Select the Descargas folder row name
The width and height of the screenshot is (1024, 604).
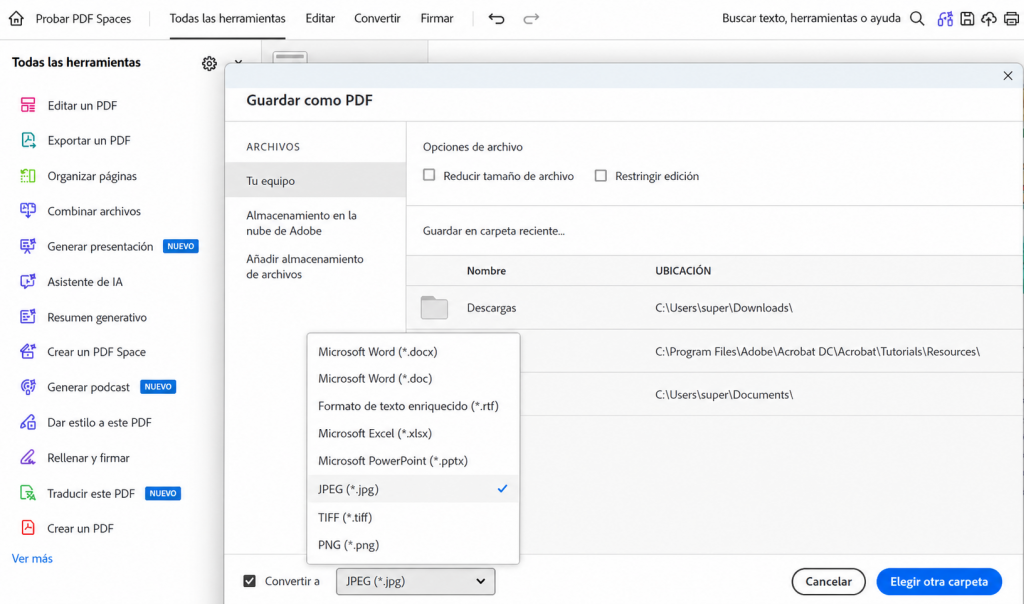coord(491,308)
